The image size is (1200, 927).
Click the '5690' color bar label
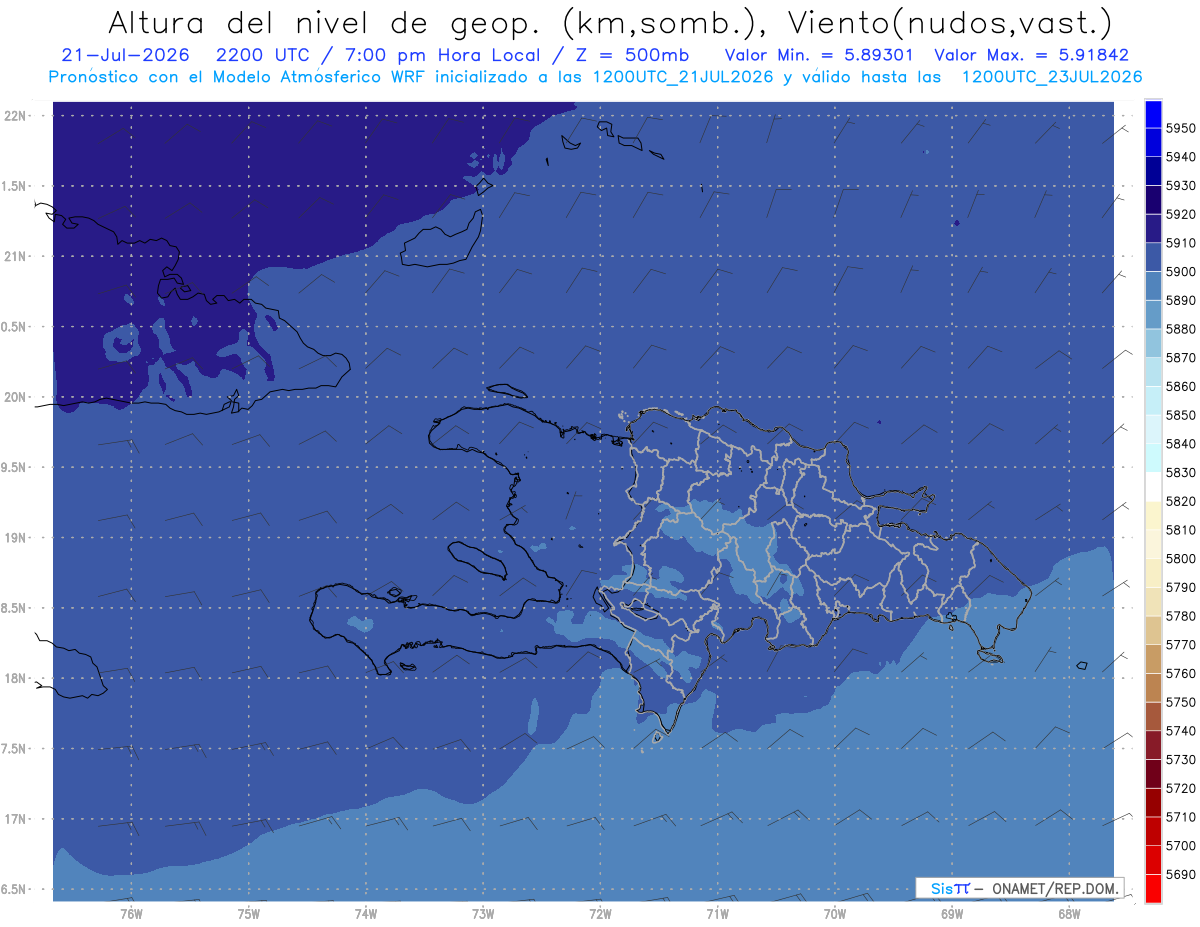(x=1180, y=874)
